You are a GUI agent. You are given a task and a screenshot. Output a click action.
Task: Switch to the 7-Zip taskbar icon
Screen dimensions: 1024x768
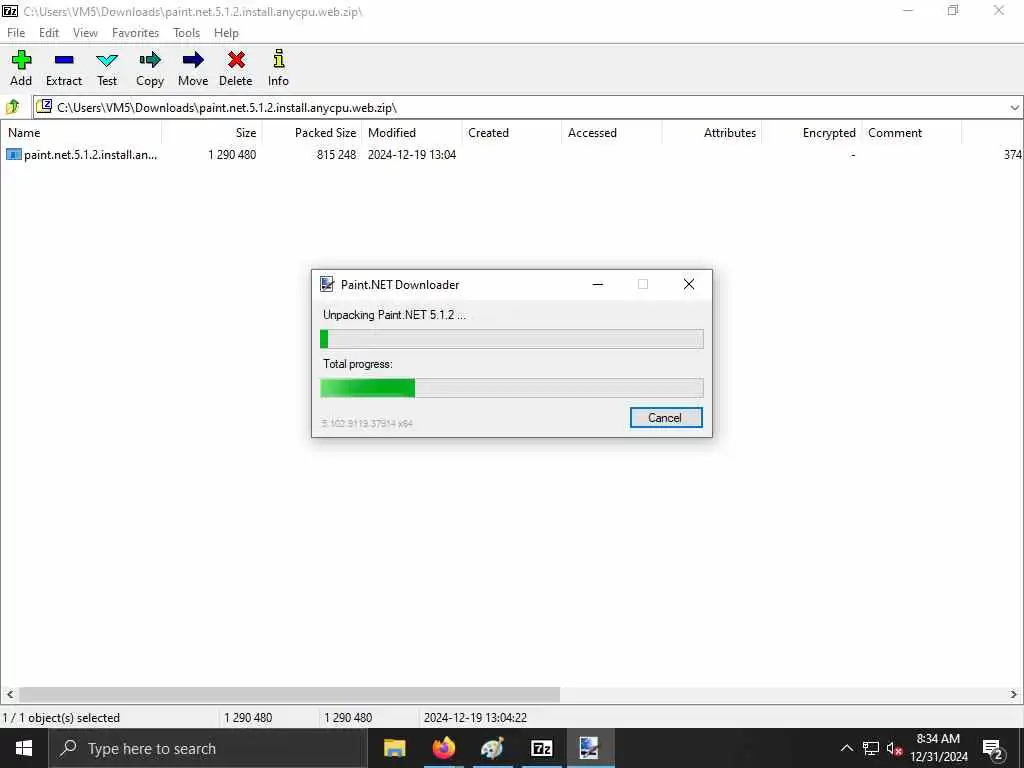541,748
